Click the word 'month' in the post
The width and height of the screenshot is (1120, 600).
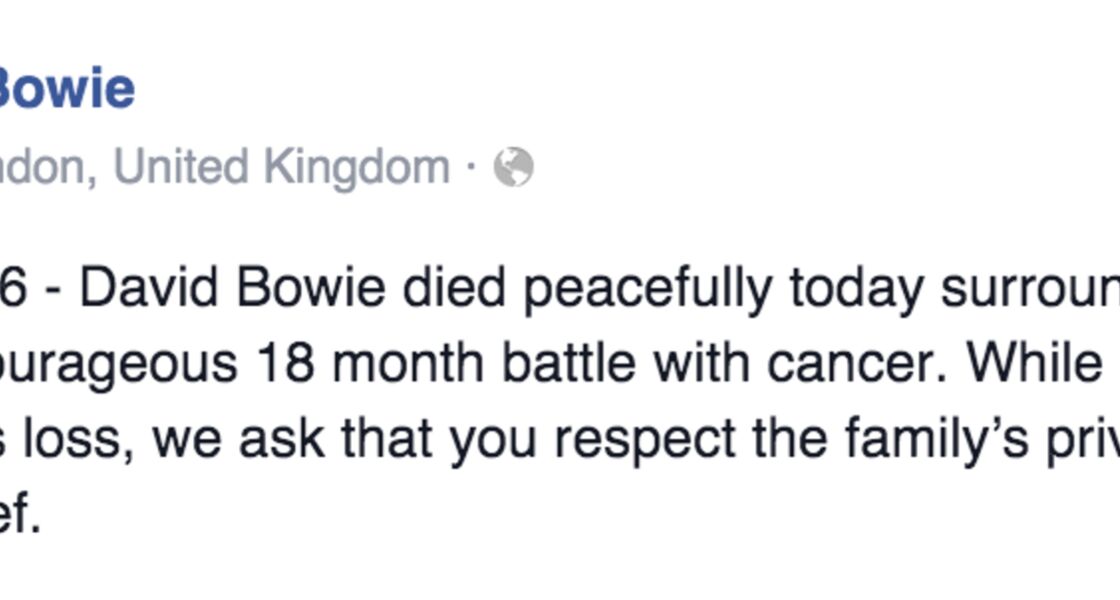pyautogui.click(x=408, y=362)
